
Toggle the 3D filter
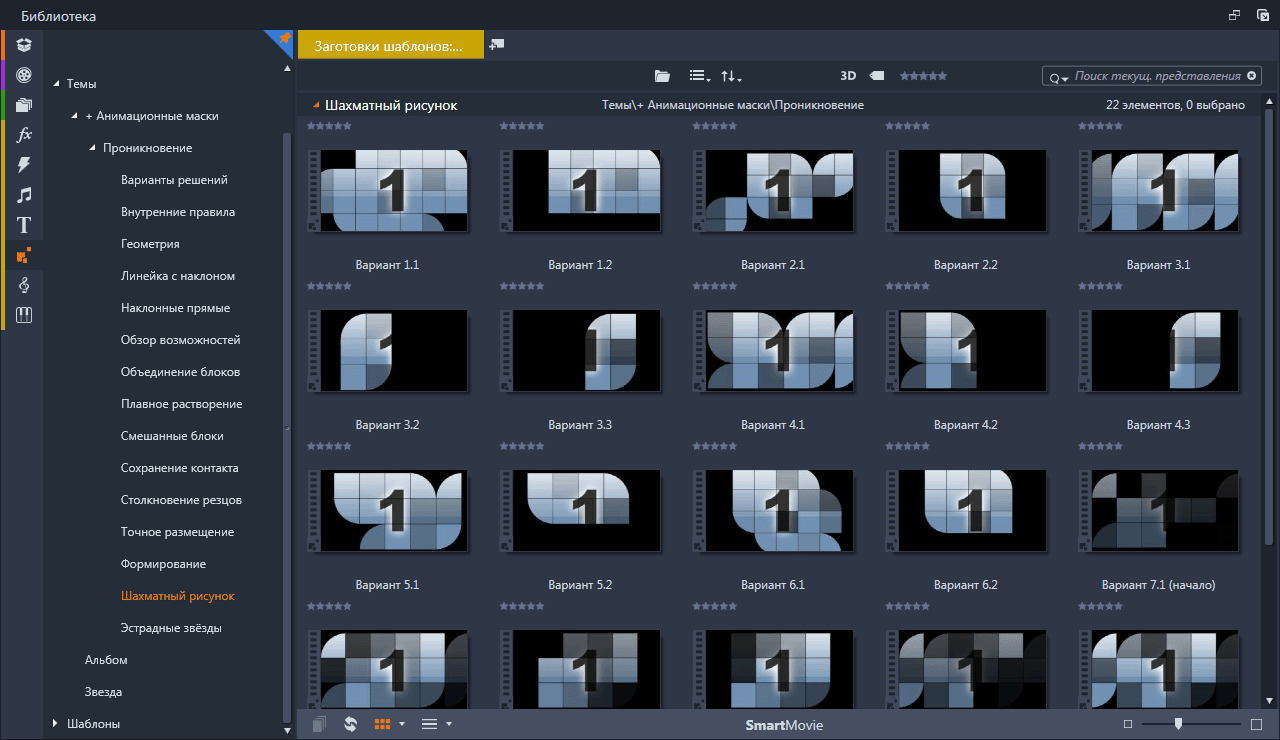[x=848, y=76]
